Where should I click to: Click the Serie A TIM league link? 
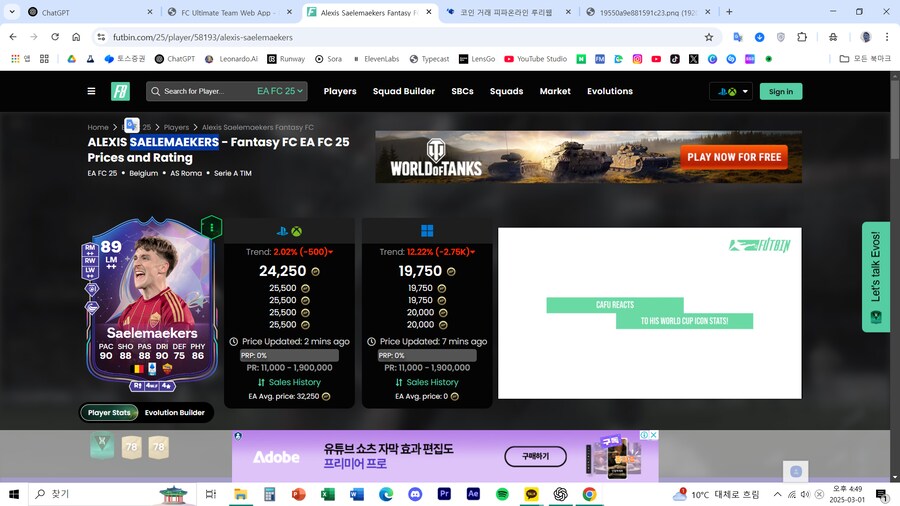[232, 173]
